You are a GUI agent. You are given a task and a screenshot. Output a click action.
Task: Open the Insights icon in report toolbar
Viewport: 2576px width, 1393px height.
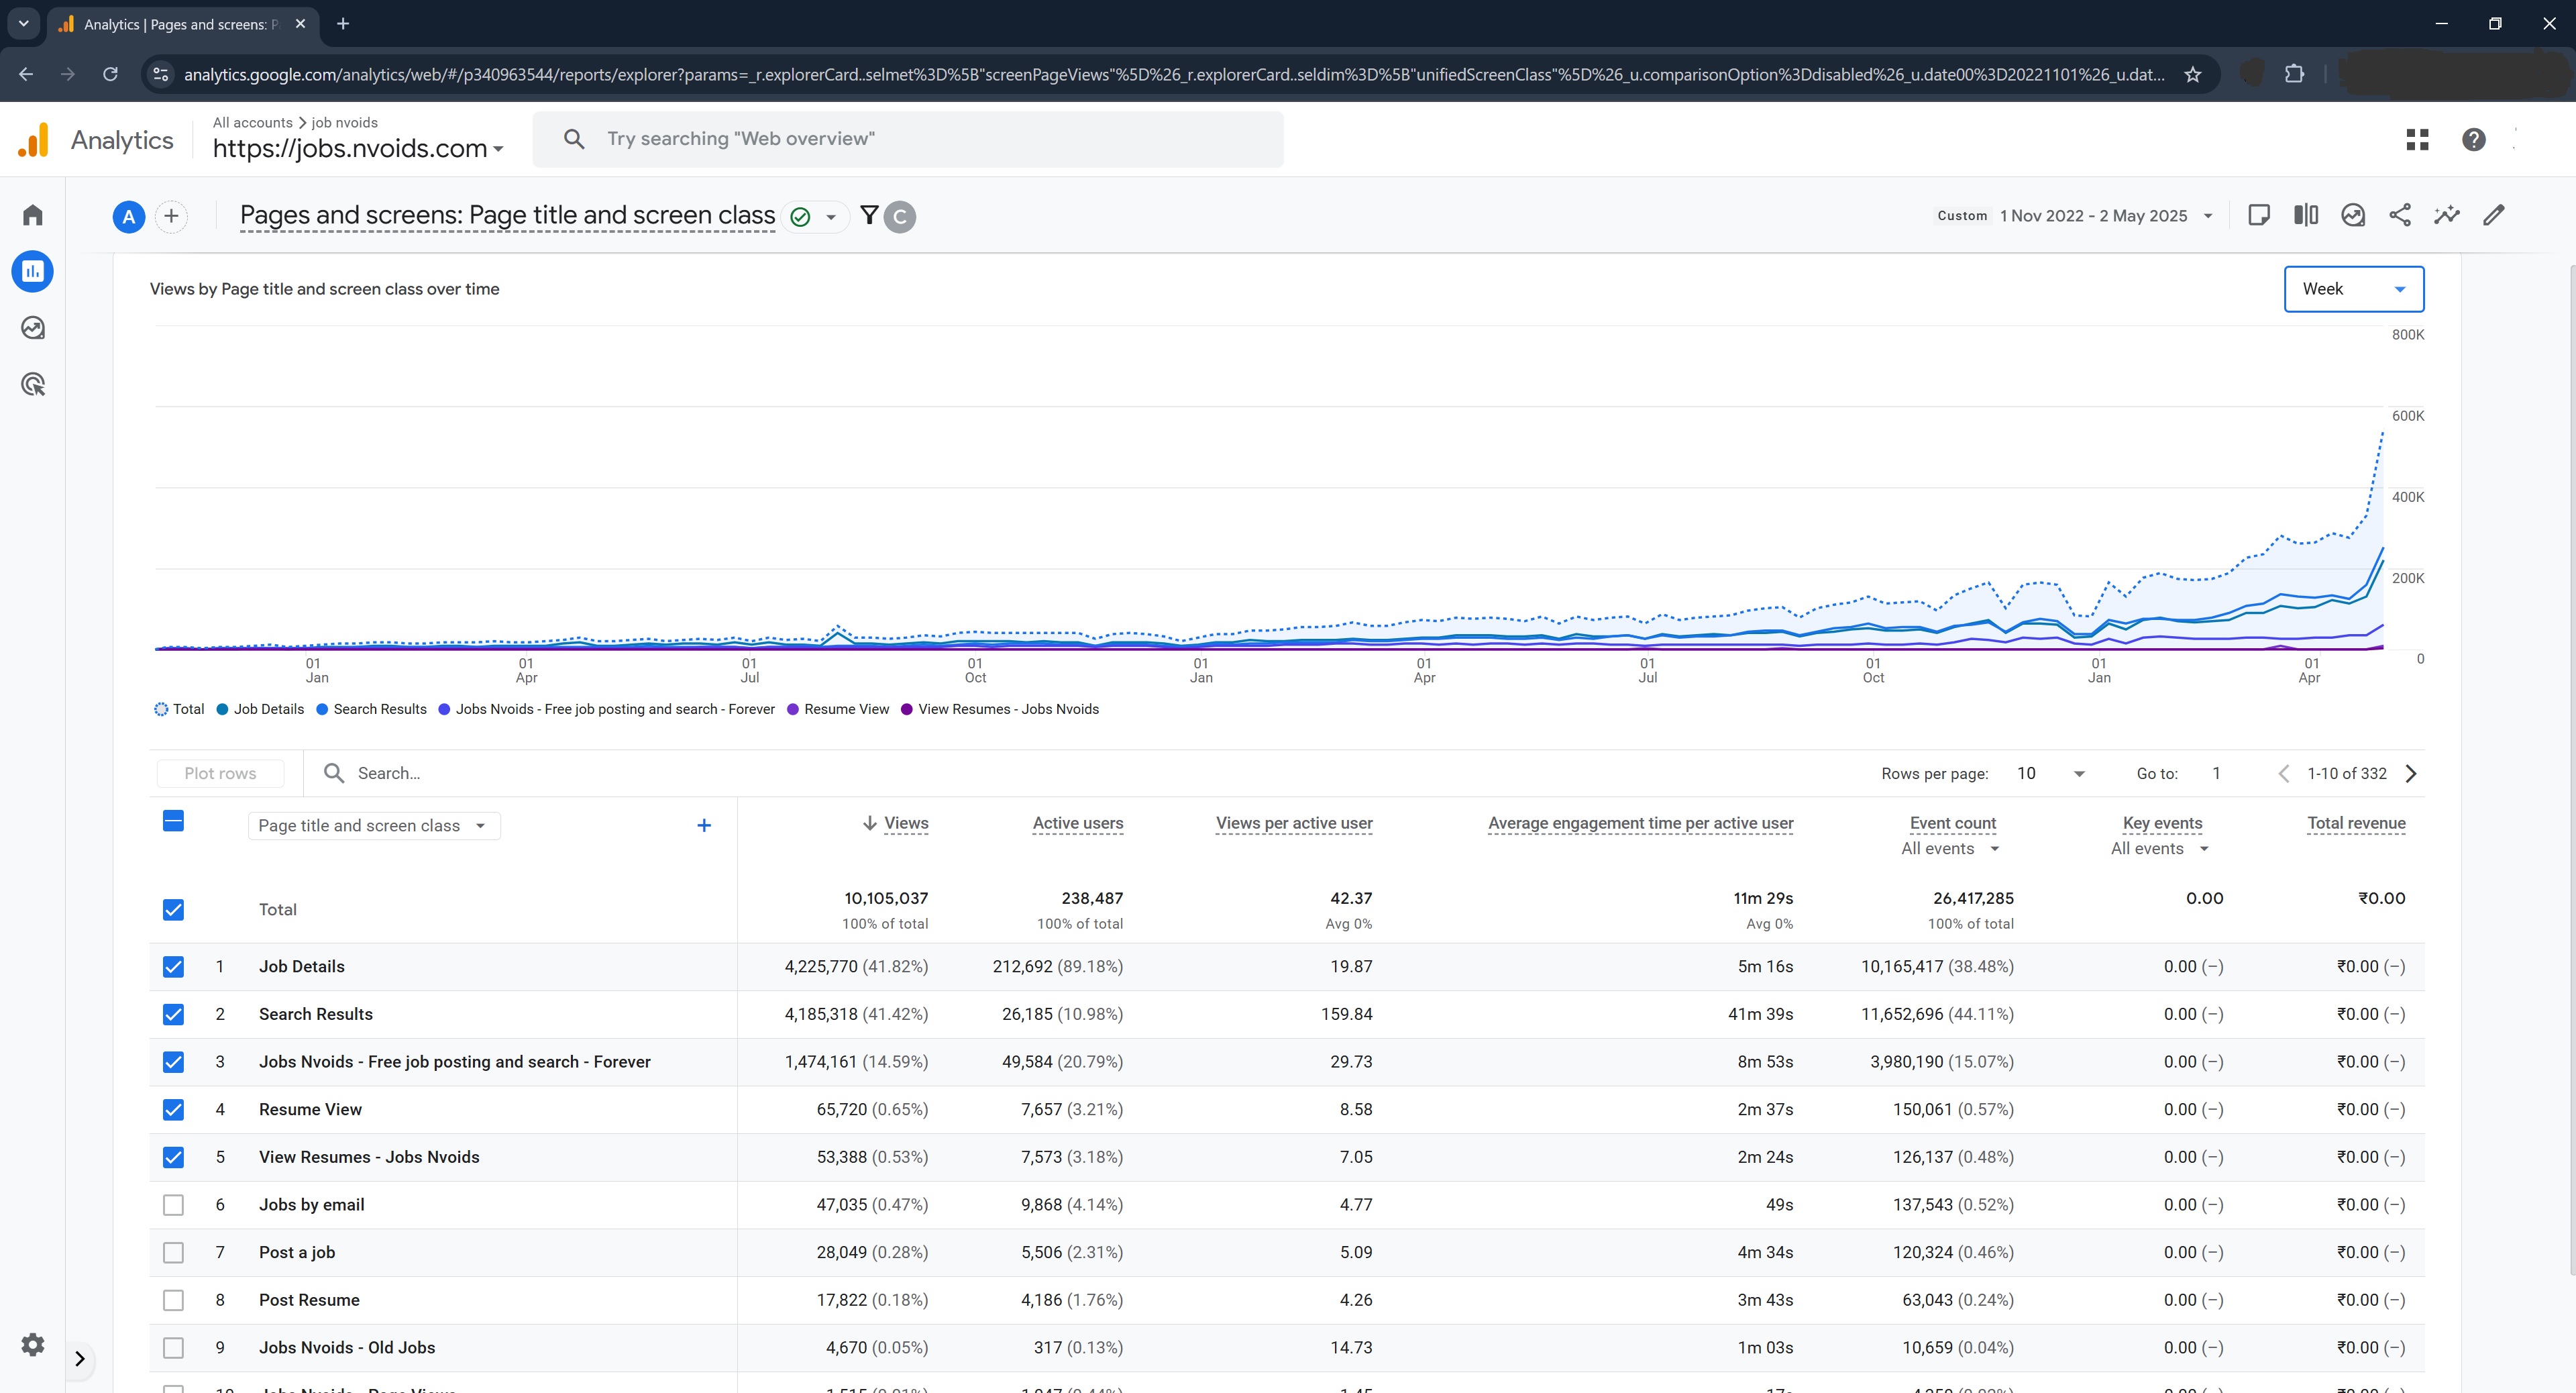(2353, 215)
